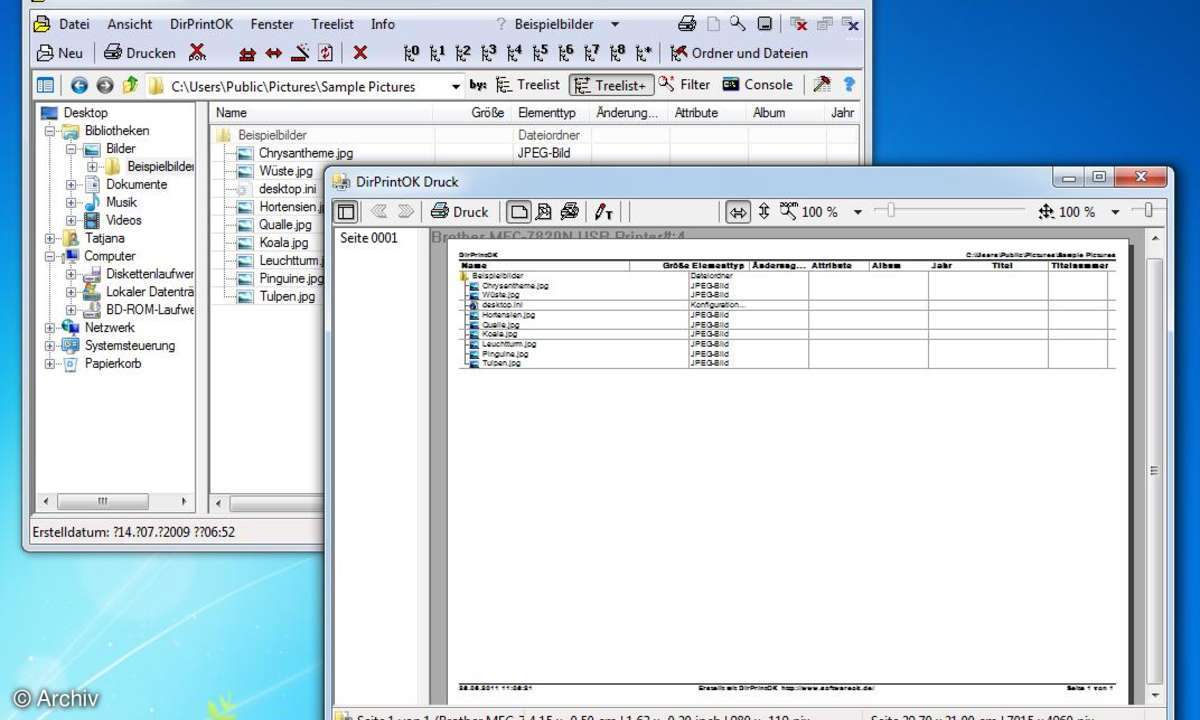Expand the Netzwerk tree node
The image size is (1200, 720).
click(x=50, y=328)
